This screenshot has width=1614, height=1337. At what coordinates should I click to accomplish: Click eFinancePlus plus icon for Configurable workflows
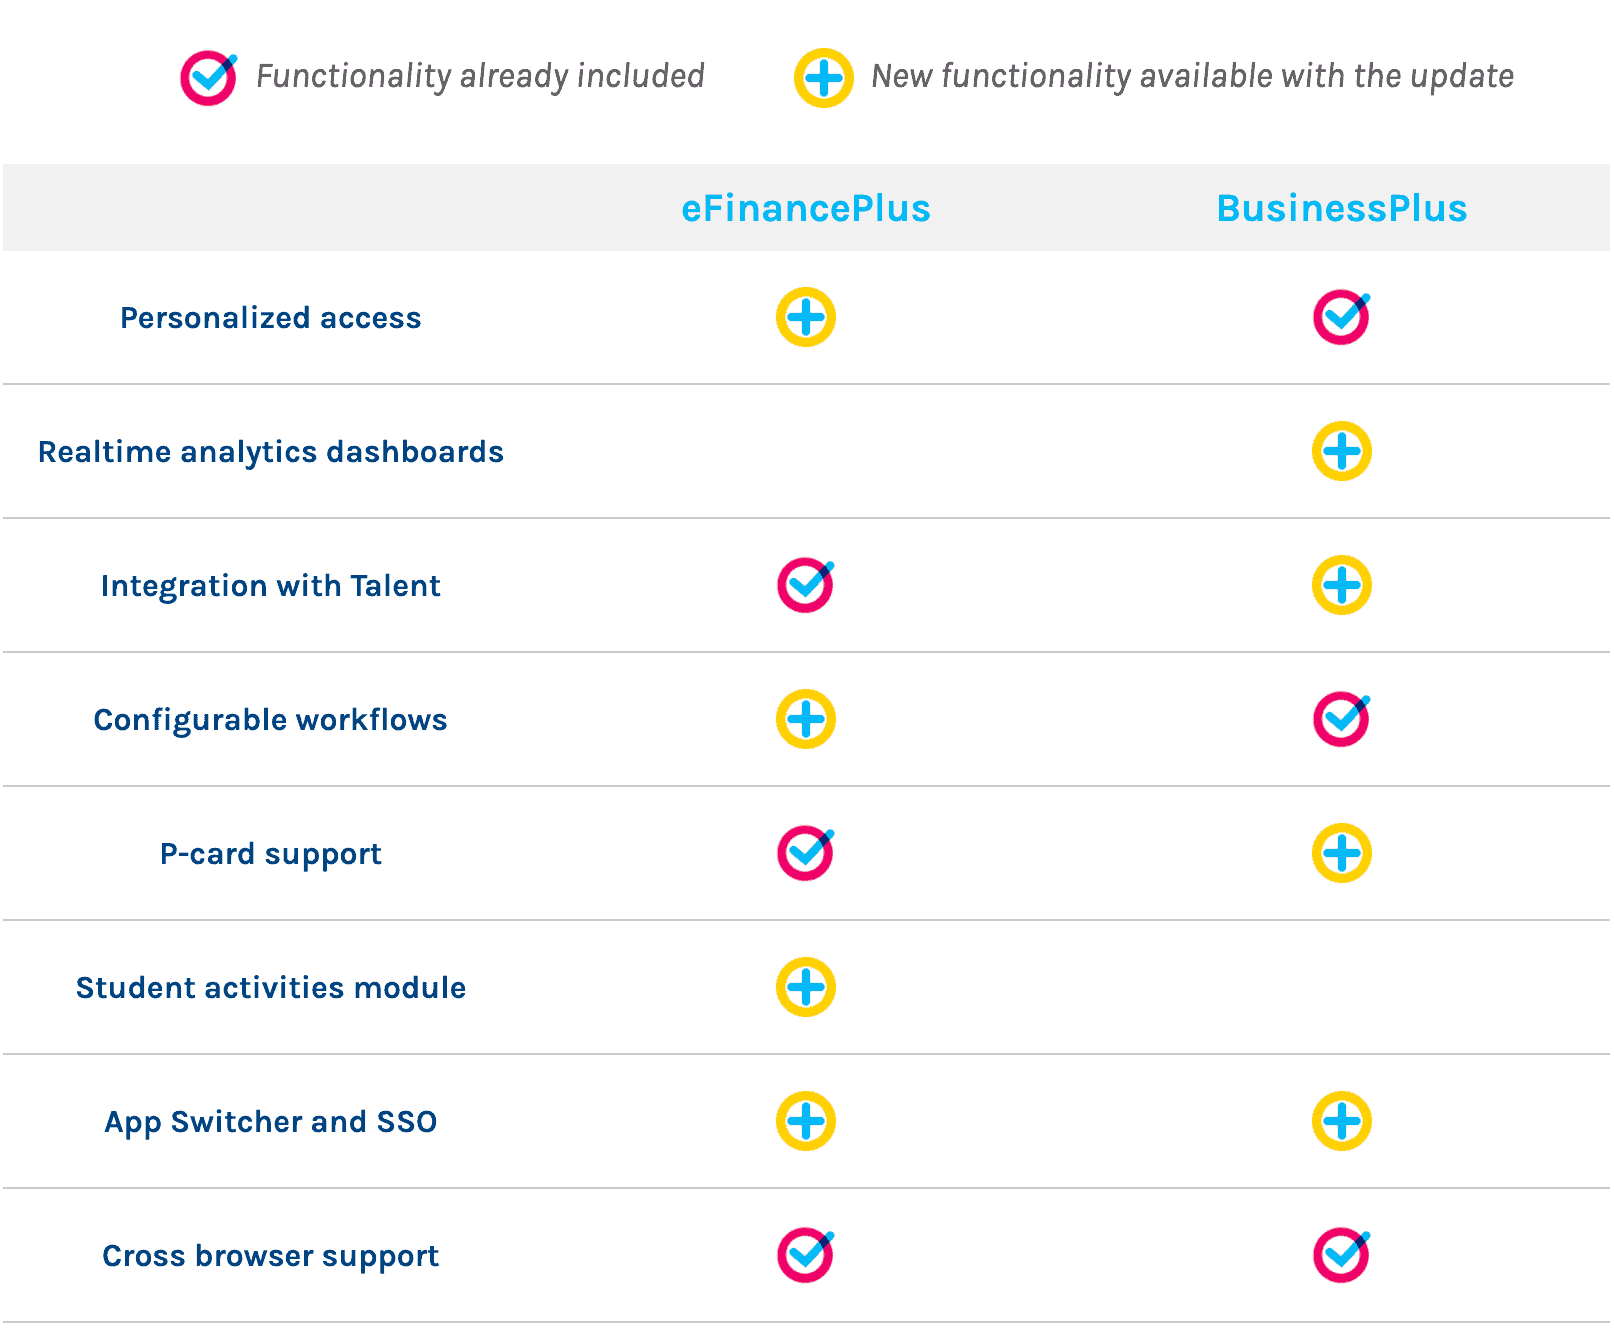click(x=806, y=720)
